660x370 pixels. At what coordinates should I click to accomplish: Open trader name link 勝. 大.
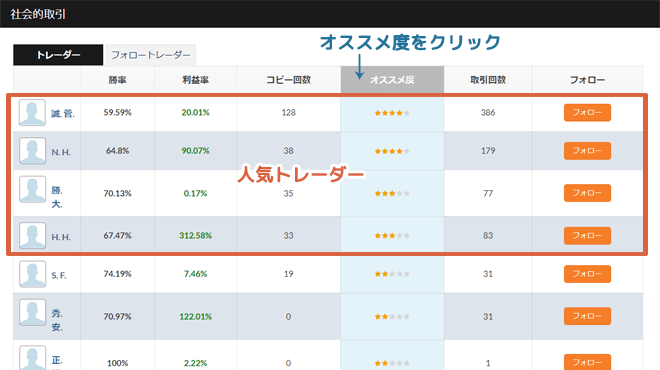[57, 197]
